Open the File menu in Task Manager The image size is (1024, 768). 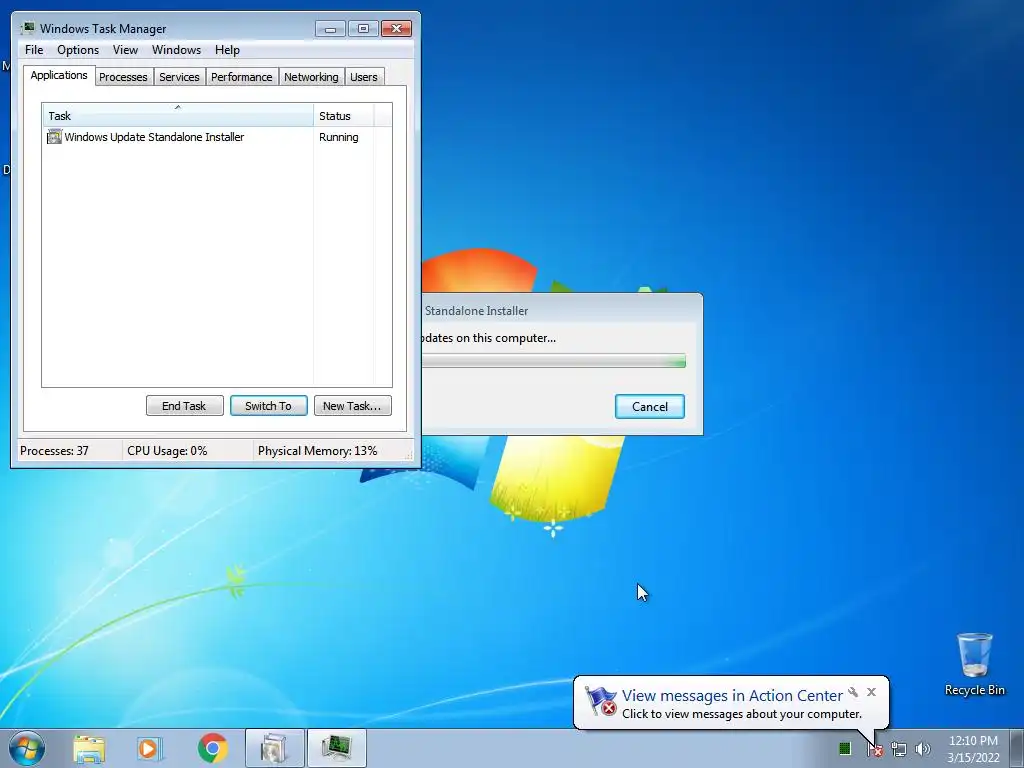34,50
